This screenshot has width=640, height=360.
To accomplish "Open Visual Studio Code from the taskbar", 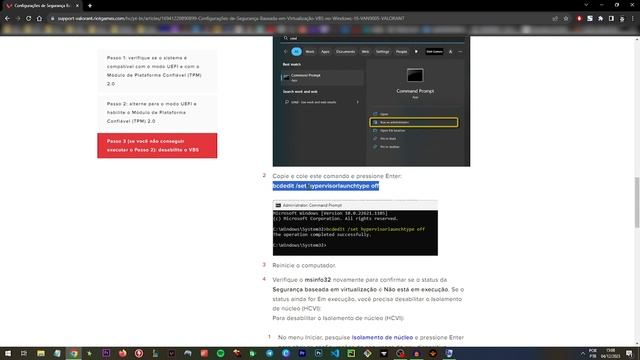I will tap(335, 353).
